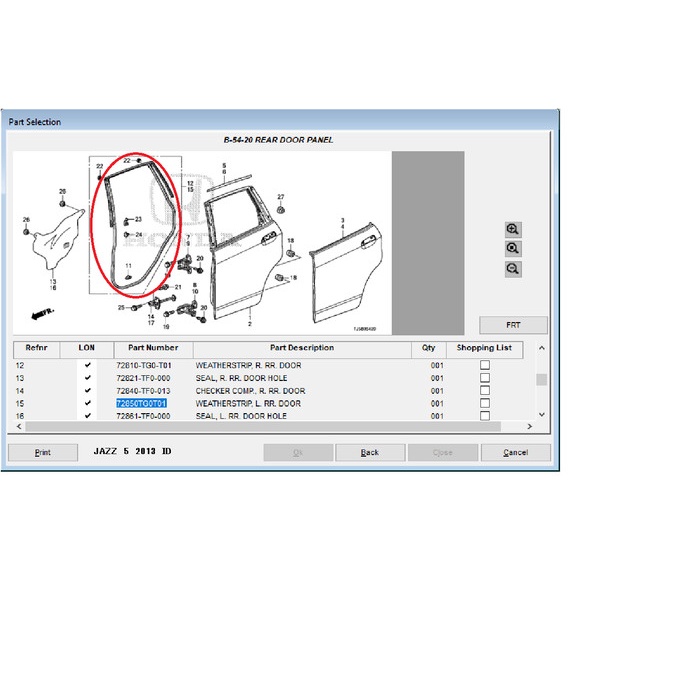
Task: Enable Shopping List checkbox for Refnr 15
Action: (x=485, y=403)
